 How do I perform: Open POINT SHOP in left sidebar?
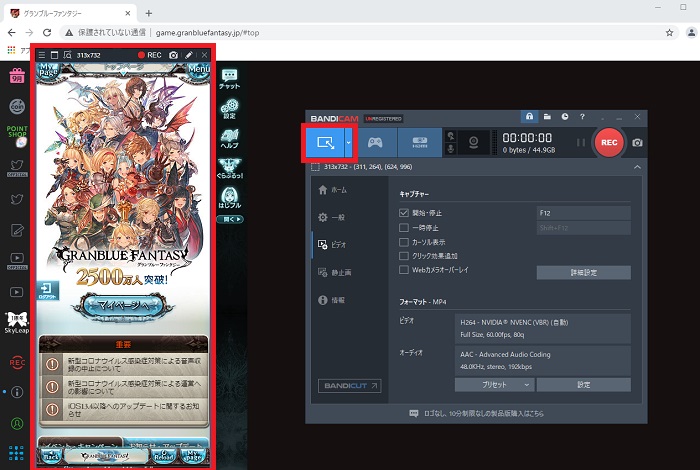[17, 136]
